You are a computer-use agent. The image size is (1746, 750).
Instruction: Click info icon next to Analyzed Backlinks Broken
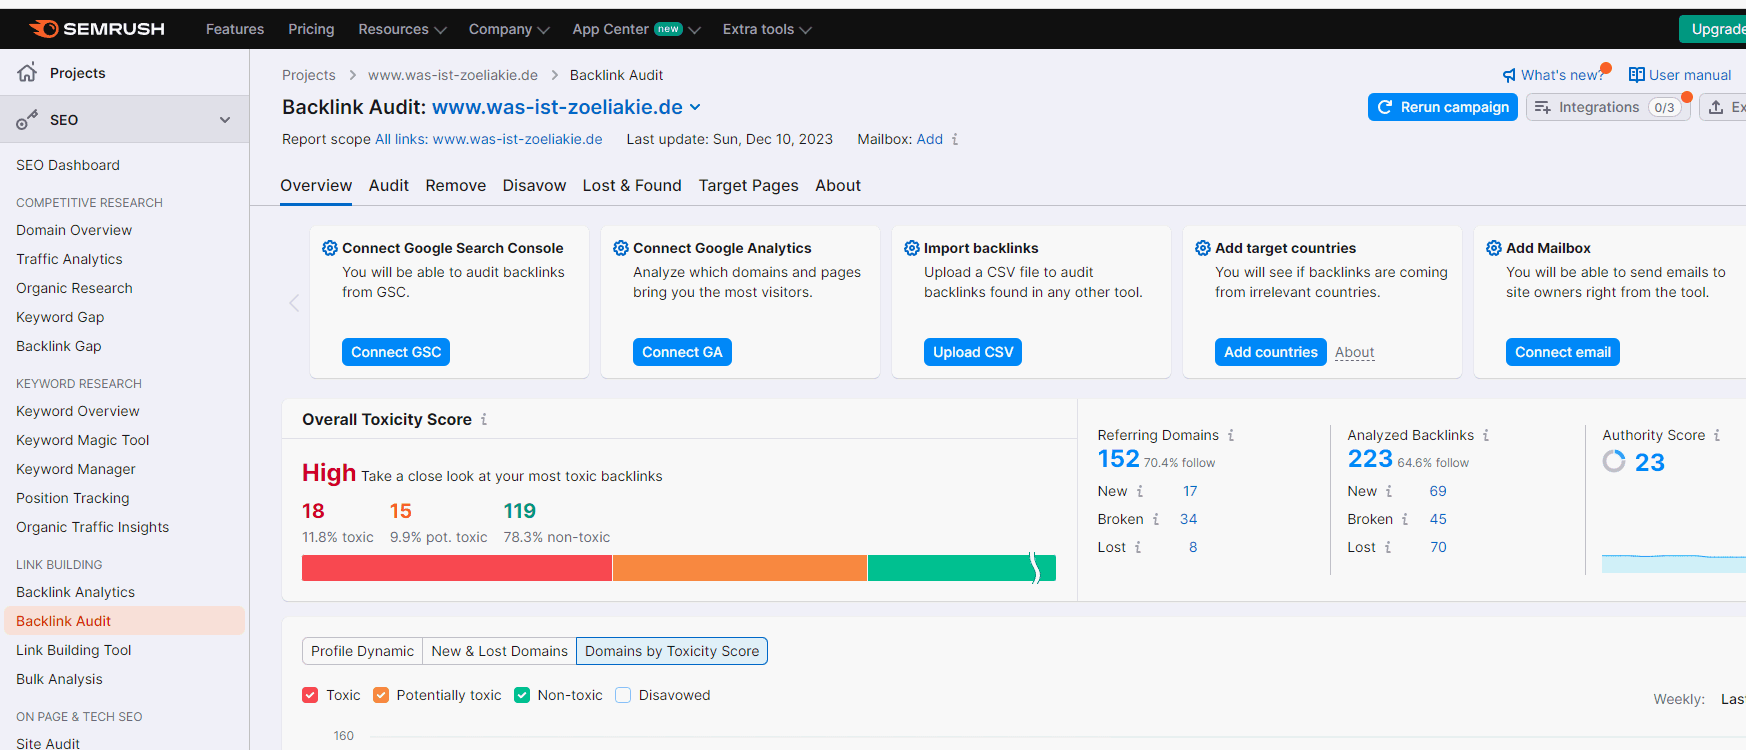(x=1405, y=519)
